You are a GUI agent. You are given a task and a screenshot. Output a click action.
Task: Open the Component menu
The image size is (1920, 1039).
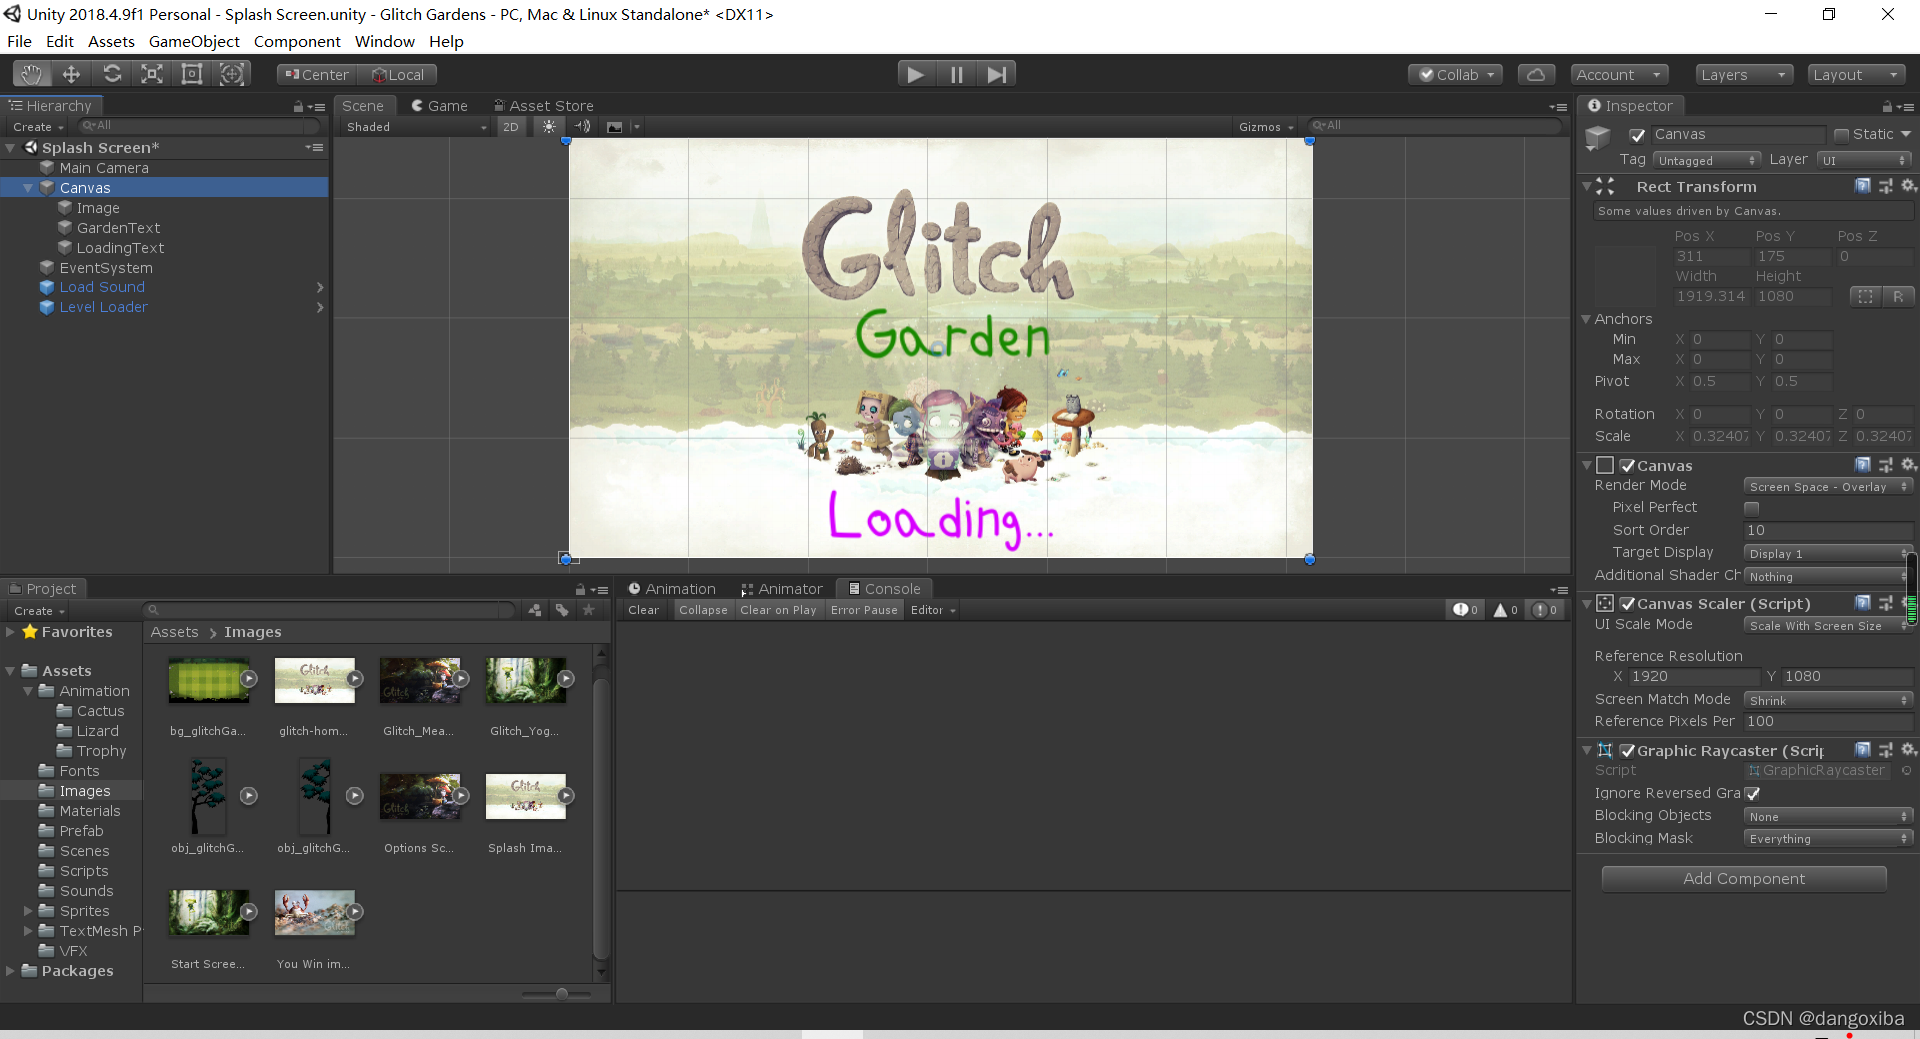(x=297, y=42)
